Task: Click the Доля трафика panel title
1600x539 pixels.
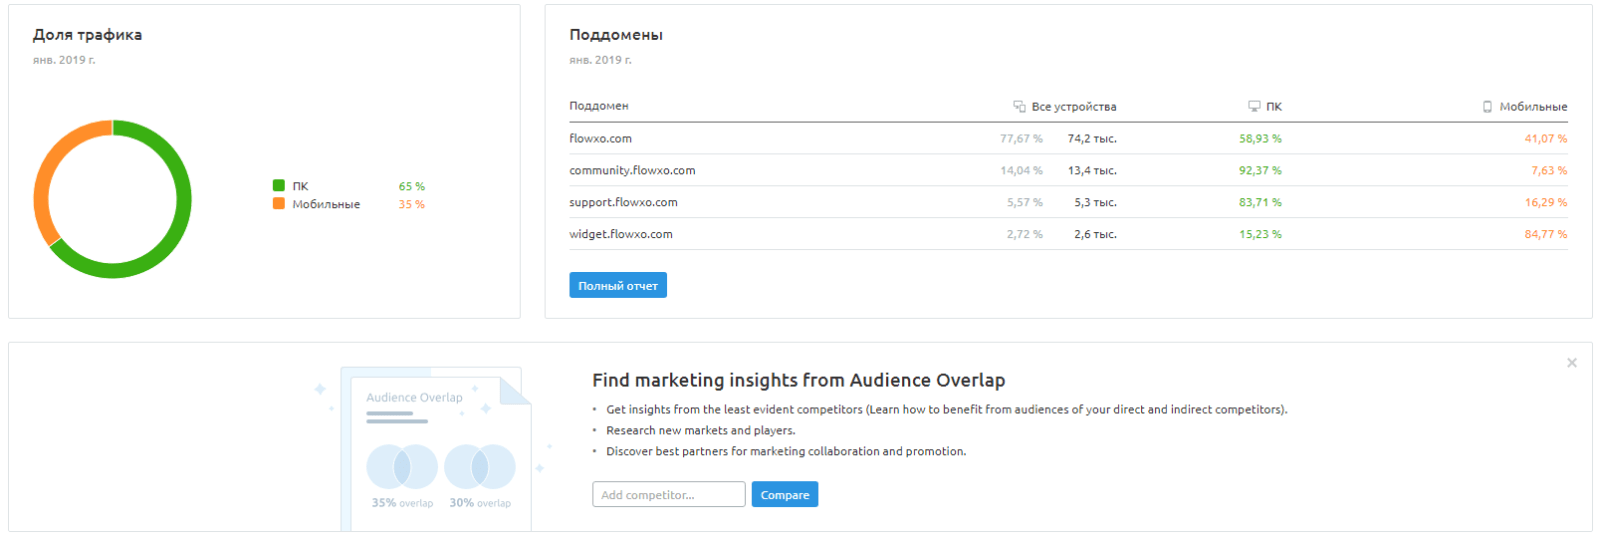Action: (x=87, y=35)
